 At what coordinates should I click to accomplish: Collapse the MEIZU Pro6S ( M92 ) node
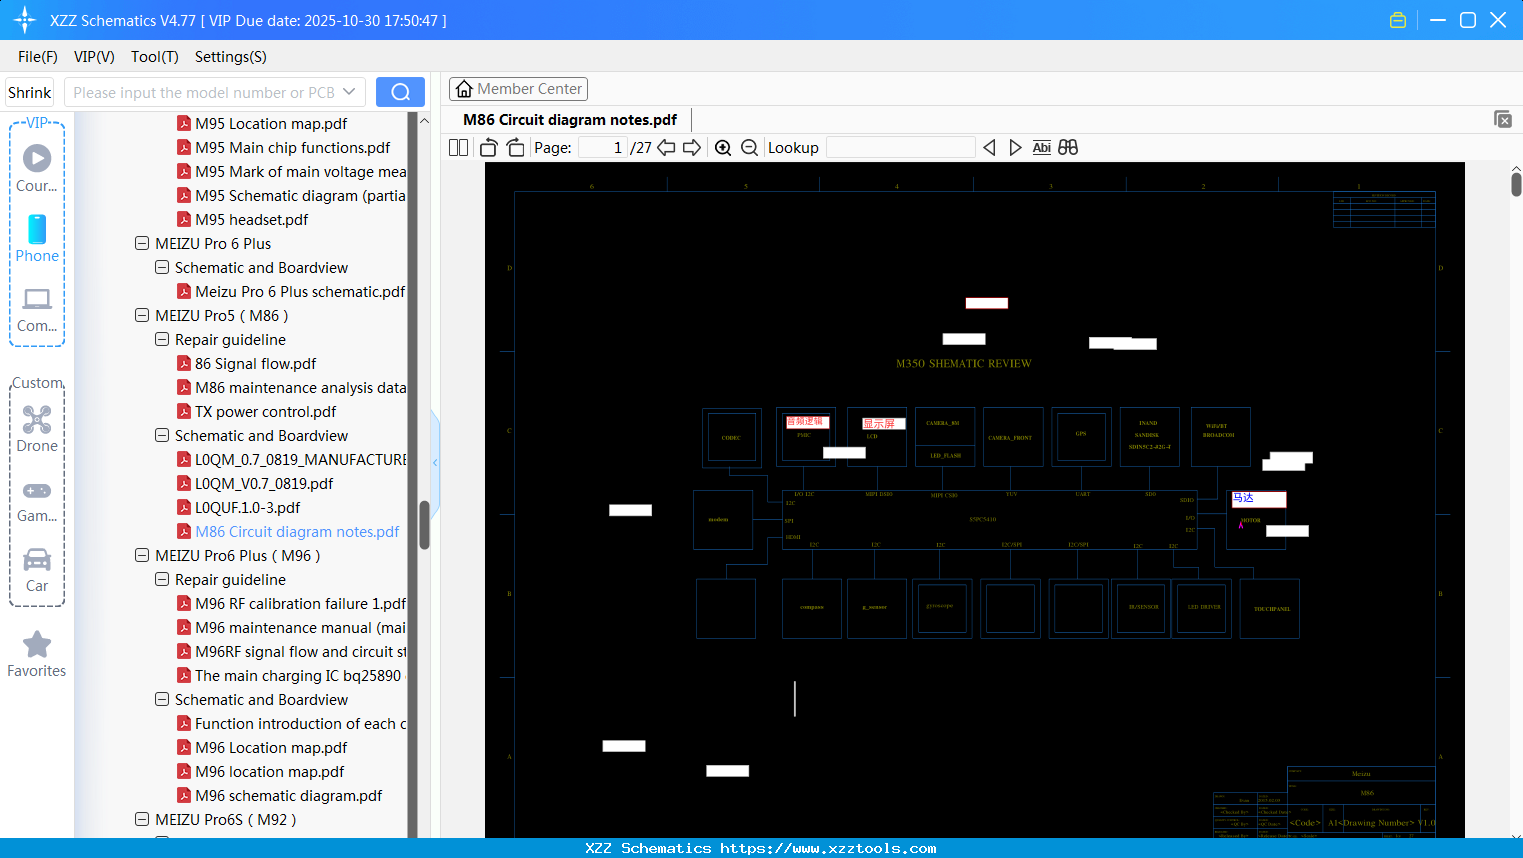click(x=142, y=819)
